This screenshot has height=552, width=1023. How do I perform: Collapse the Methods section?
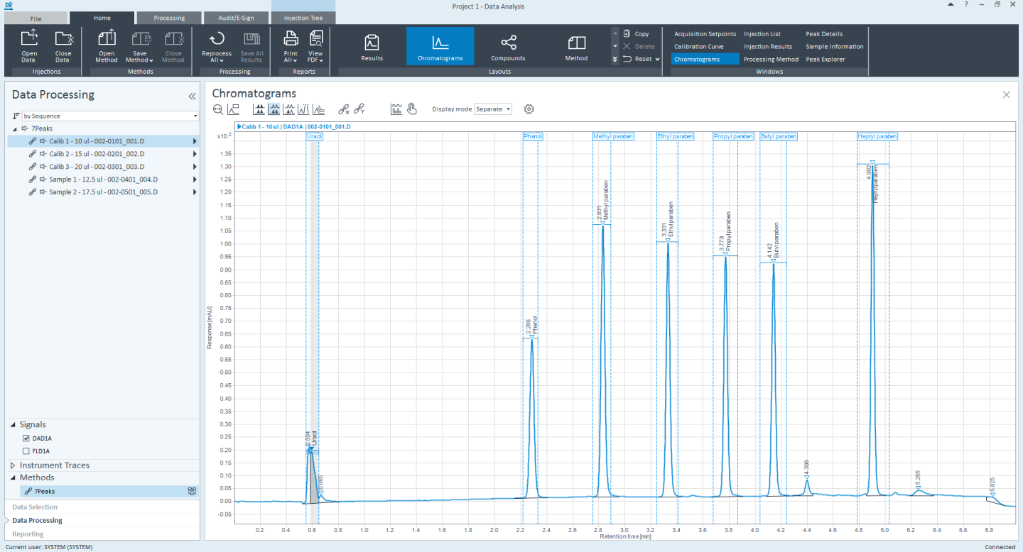pyautogui.click(x=13, y=478)
